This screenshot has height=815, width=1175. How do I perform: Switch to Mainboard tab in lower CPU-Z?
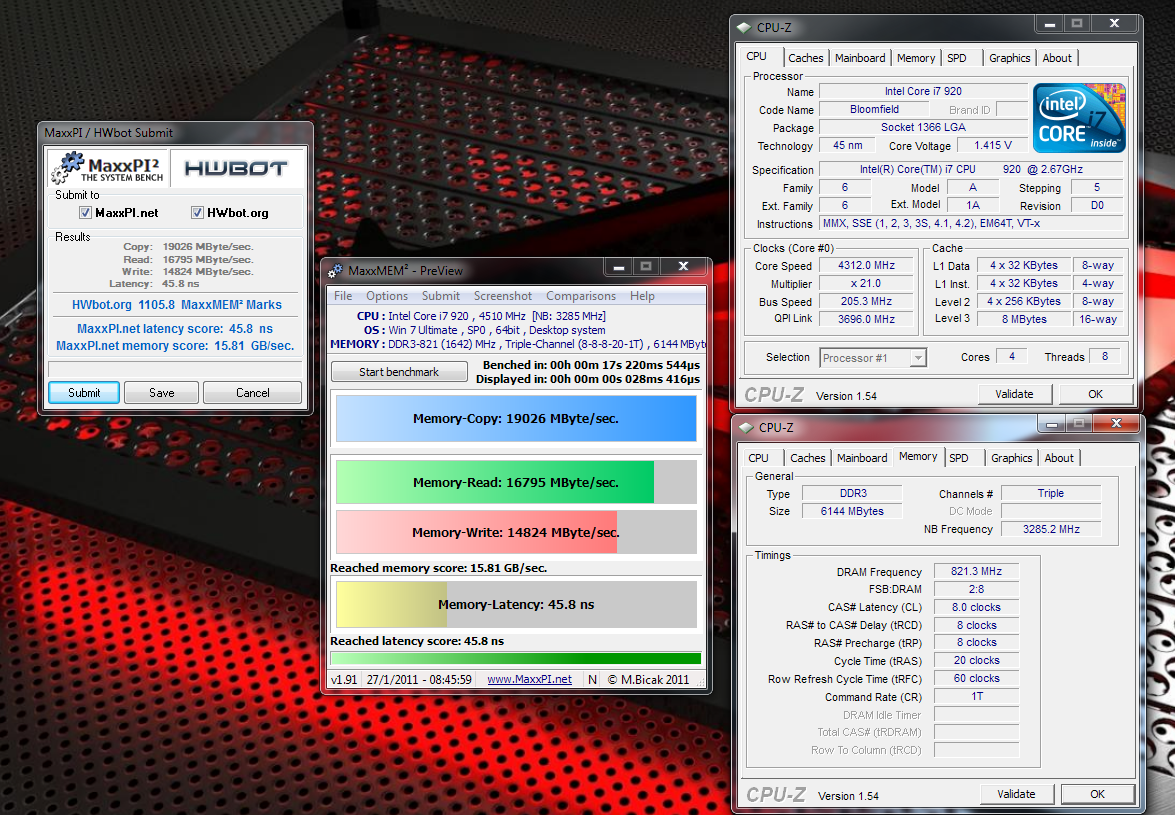pos(862,458)
